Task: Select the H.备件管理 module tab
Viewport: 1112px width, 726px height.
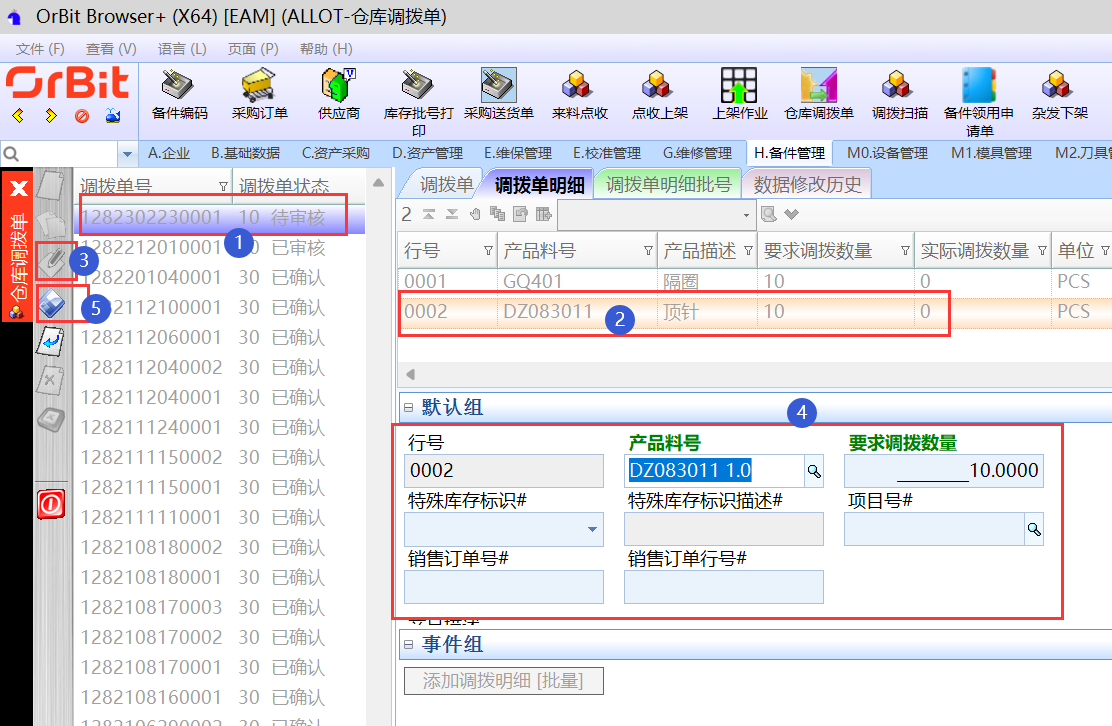Action: [789, 153]
